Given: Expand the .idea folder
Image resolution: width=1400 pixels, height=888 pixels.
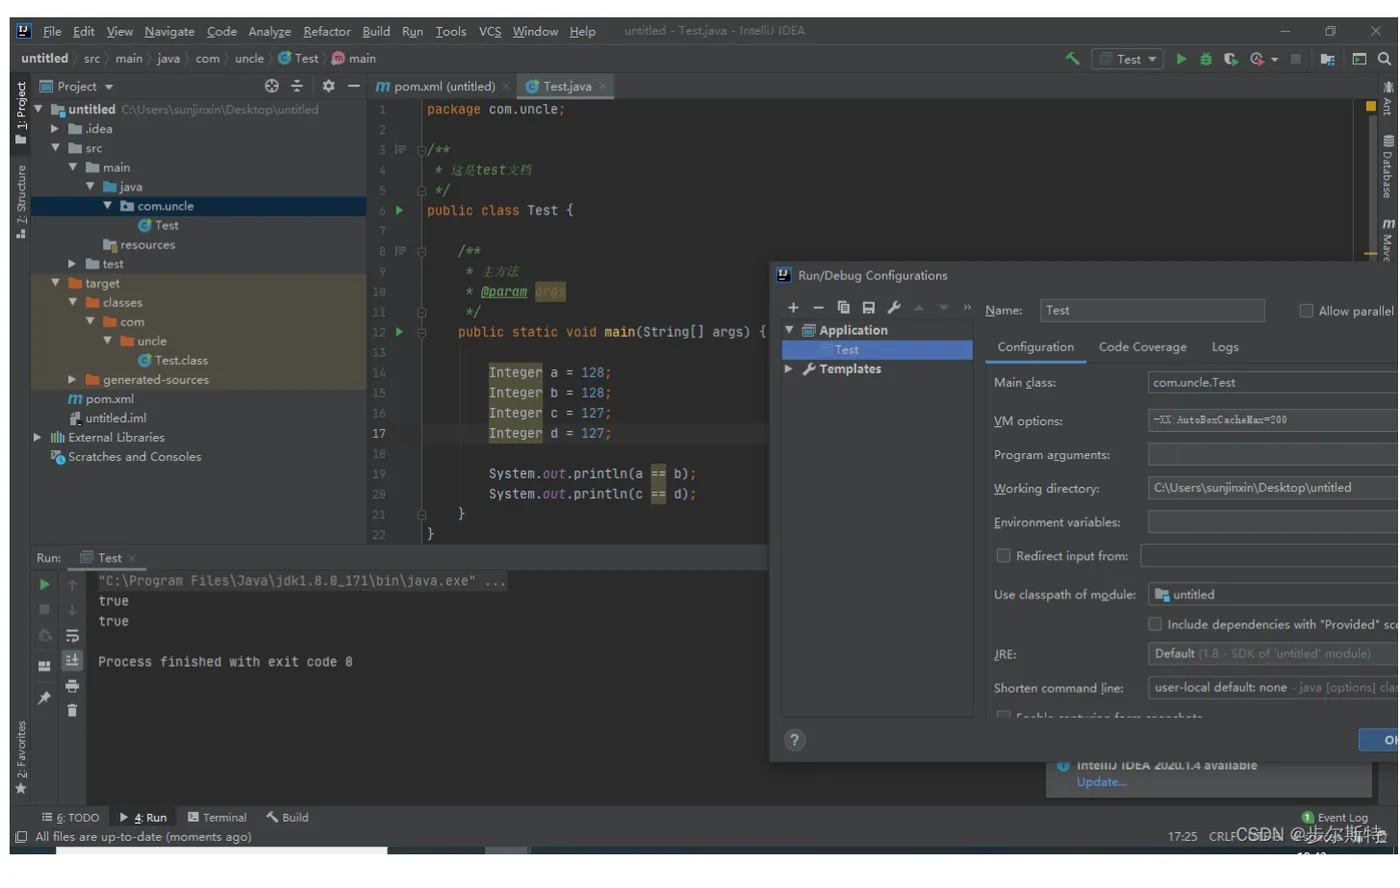Looking at the screenshot, I should point(55,129).
